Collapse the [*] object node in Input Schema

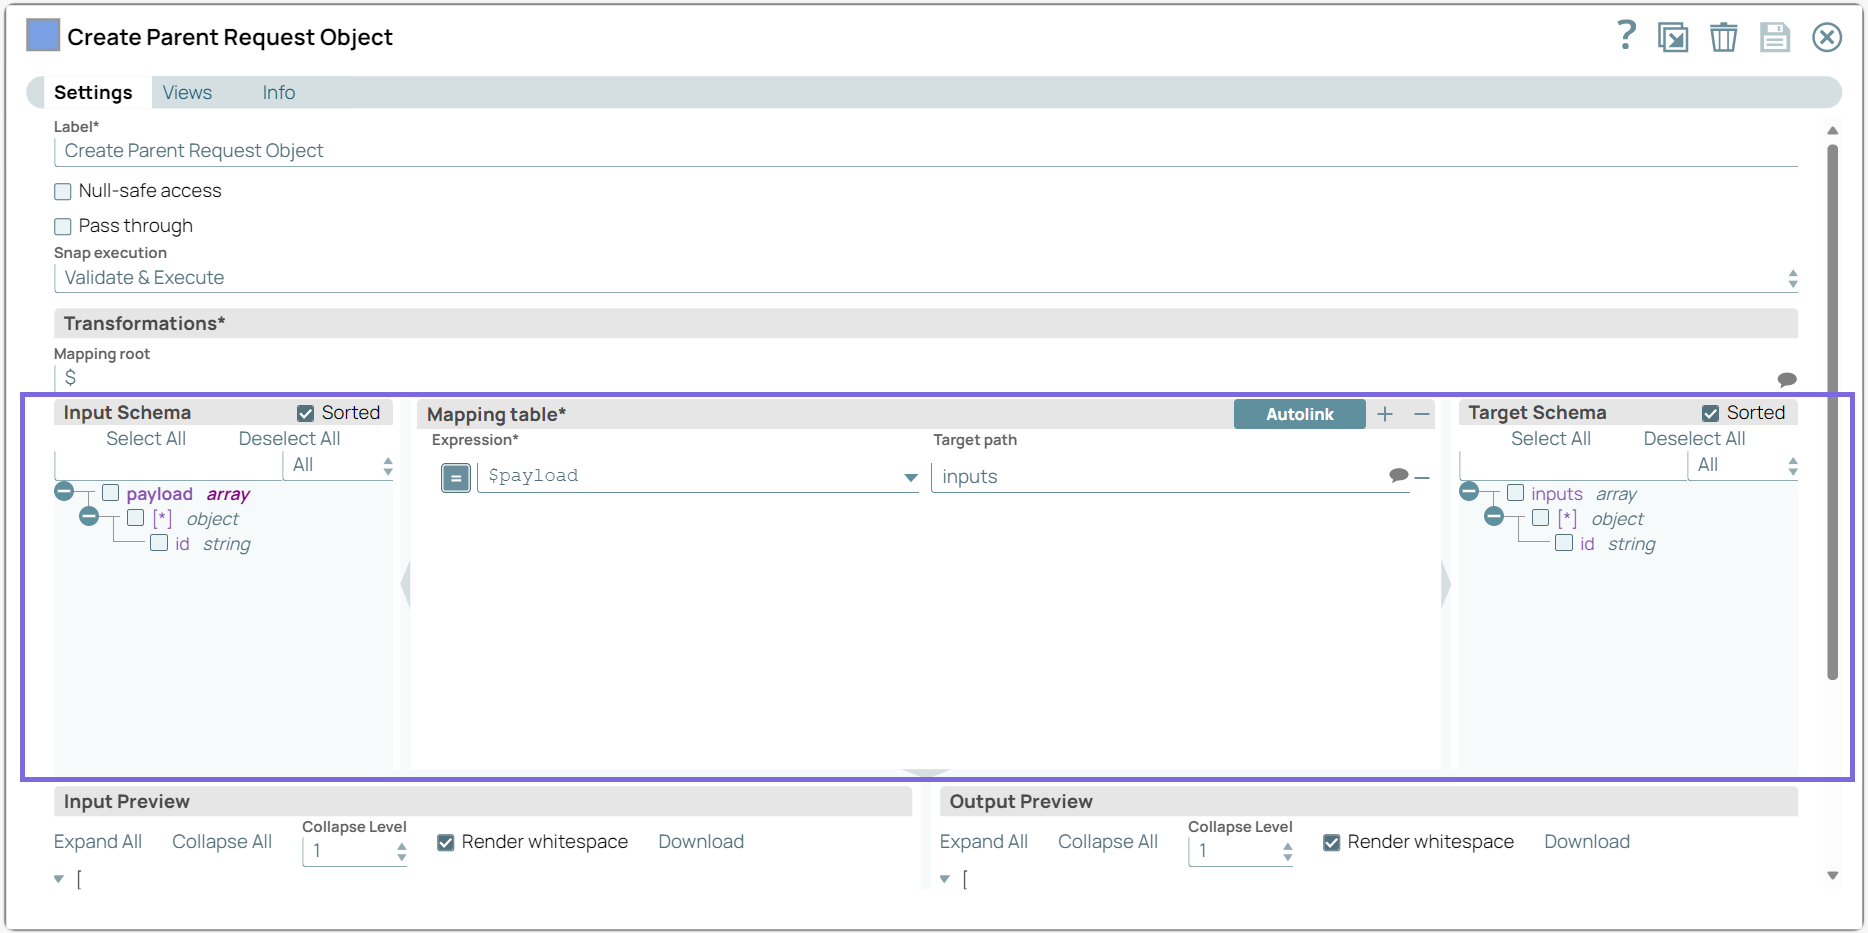tap(89, 516)
